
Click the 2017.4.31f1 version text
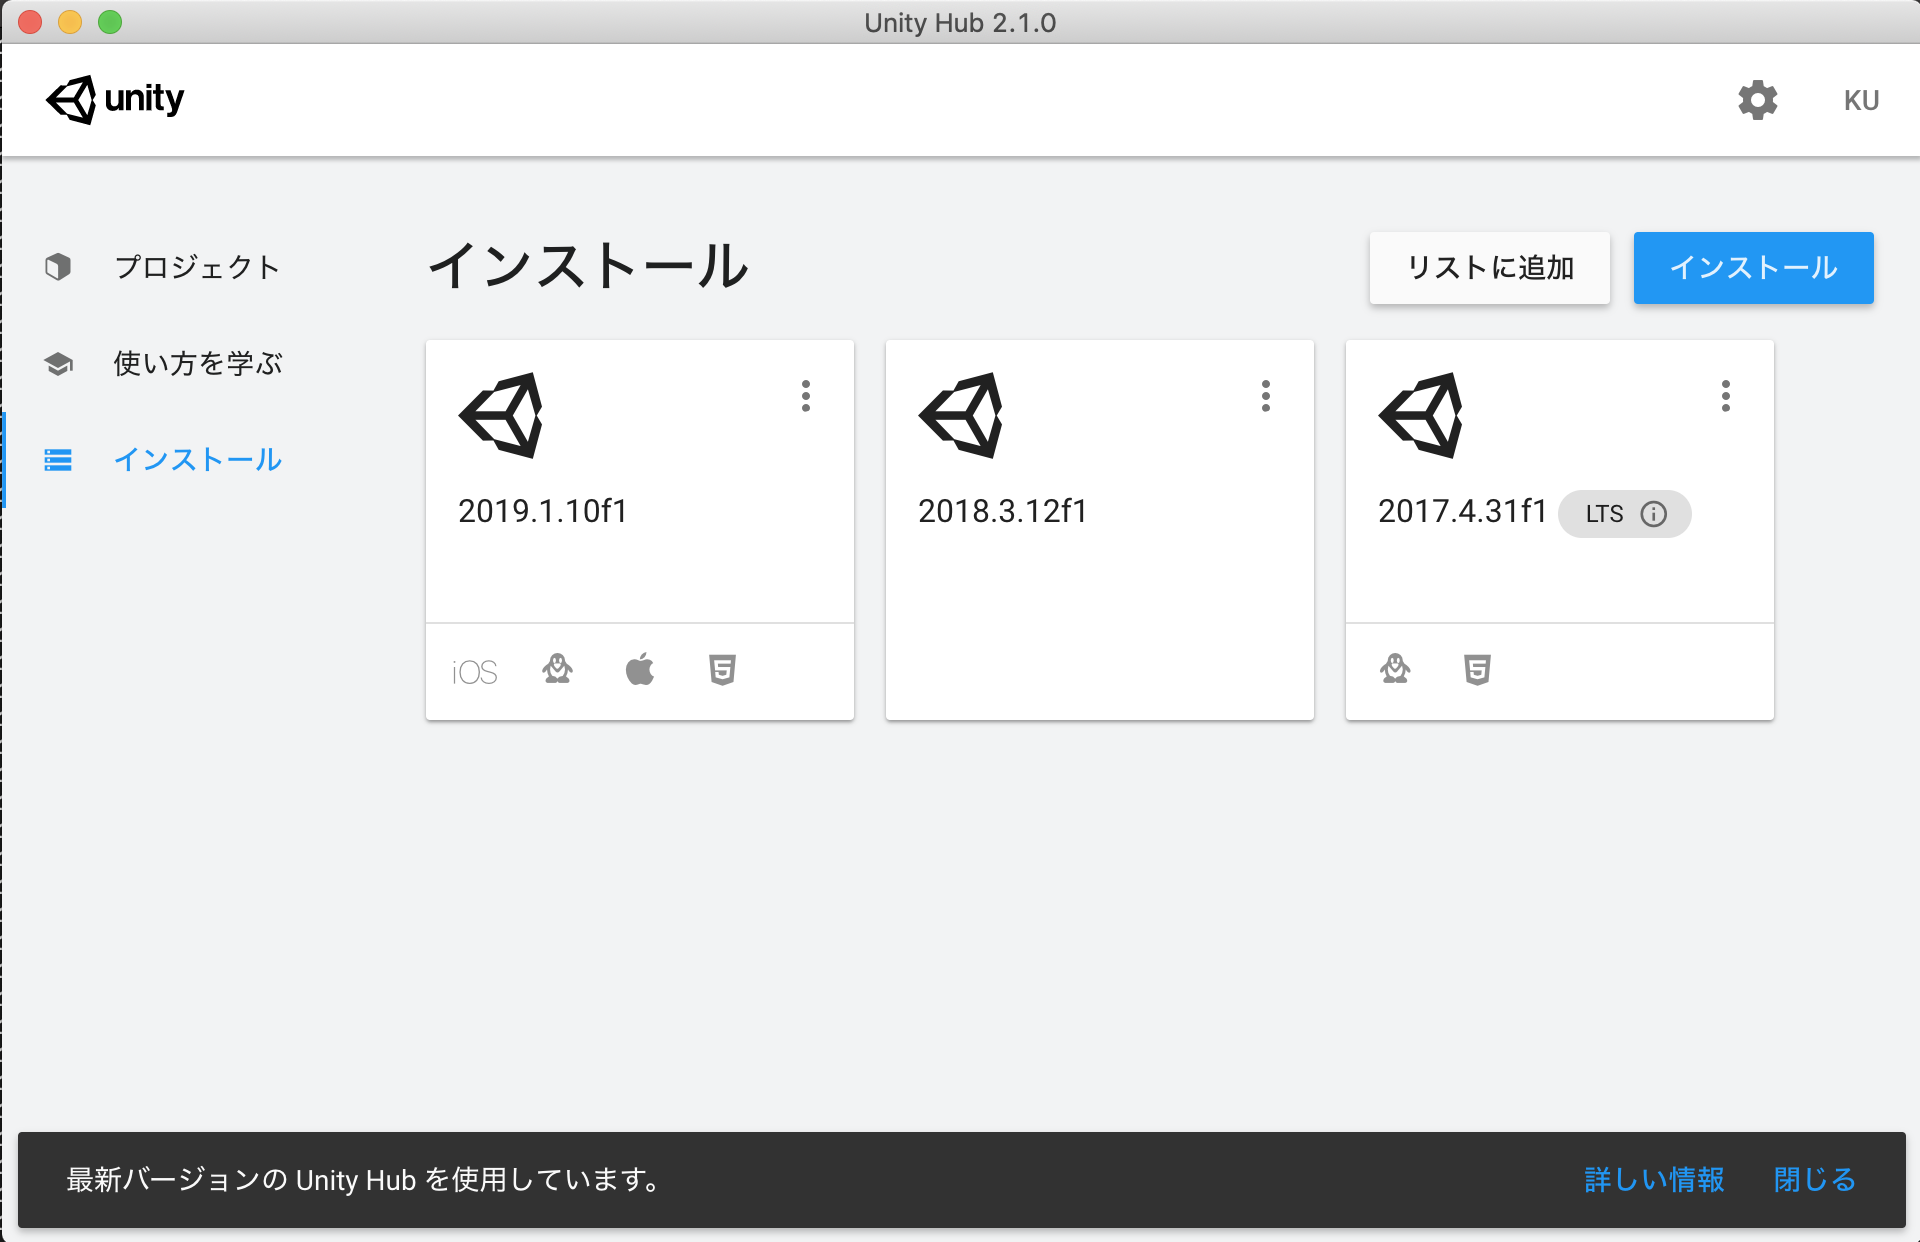1462,511
